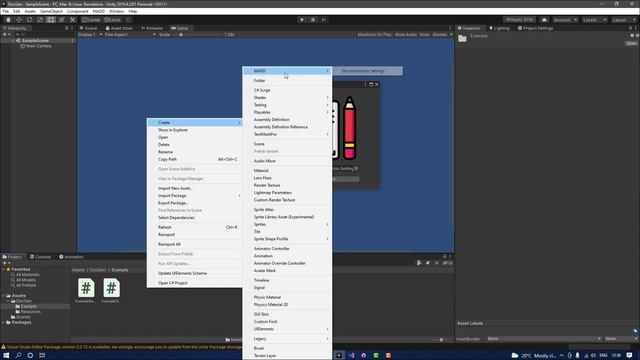Viewport: 640px width, 360px height.
Task: Select Main Camera in the Hierarchy
Action: pos(38,46)
